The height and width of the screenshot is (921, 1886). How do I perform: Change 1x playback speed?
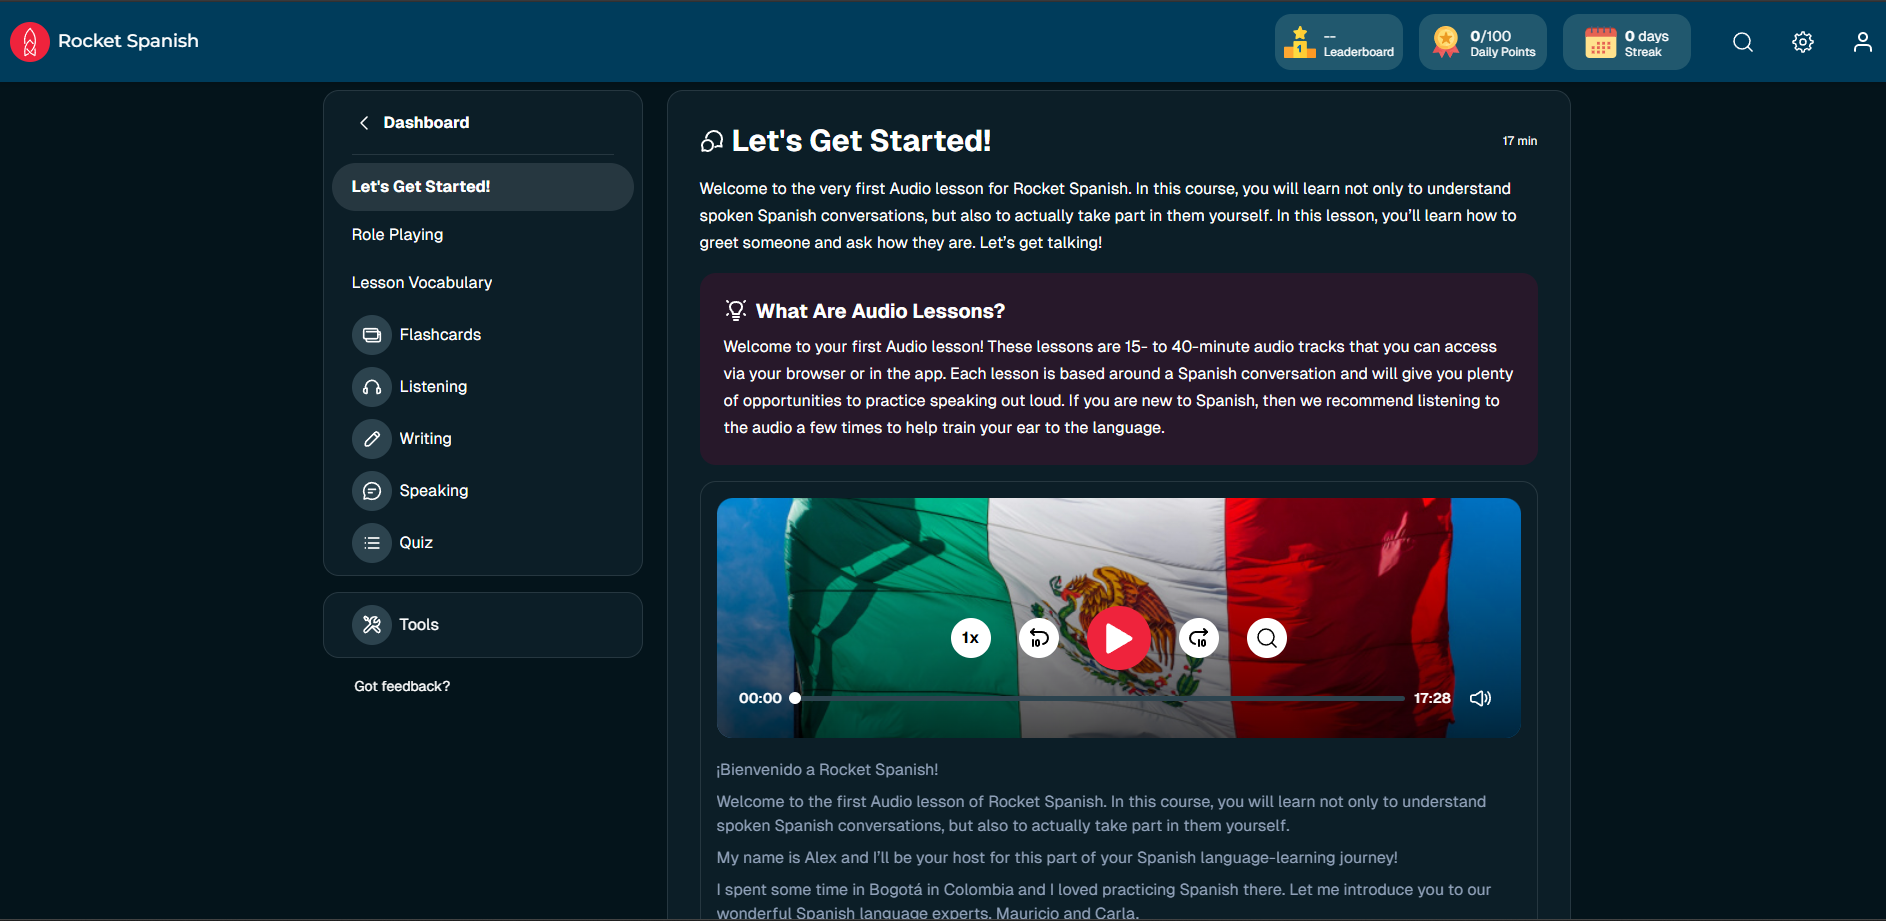coord(971,638)
